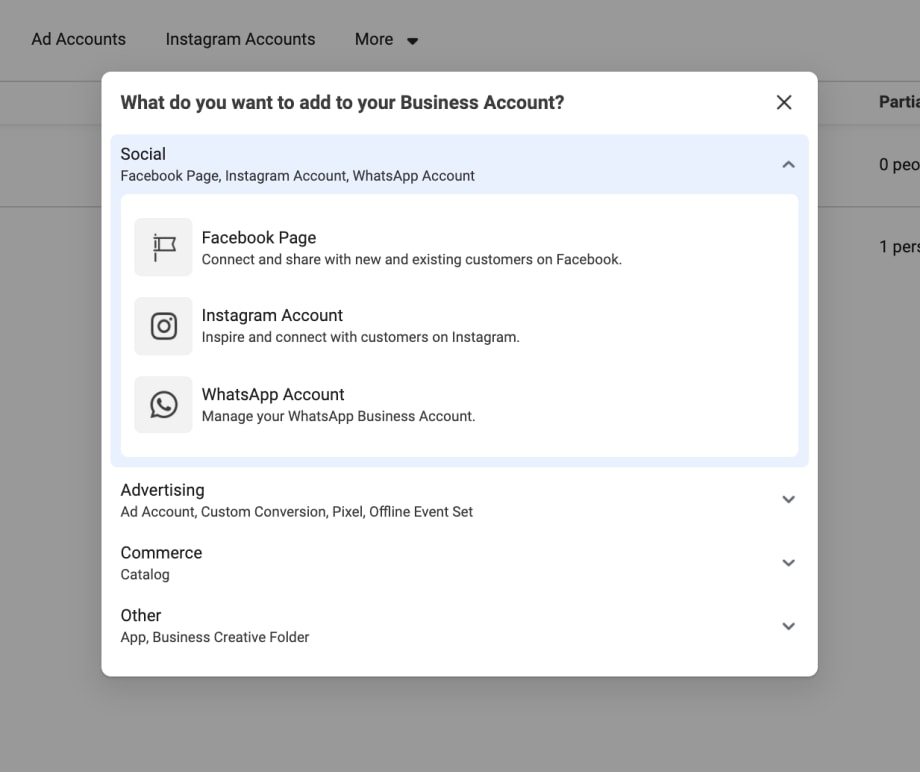Click the X to close the dialog
The image size is (920, 772).
784,102
